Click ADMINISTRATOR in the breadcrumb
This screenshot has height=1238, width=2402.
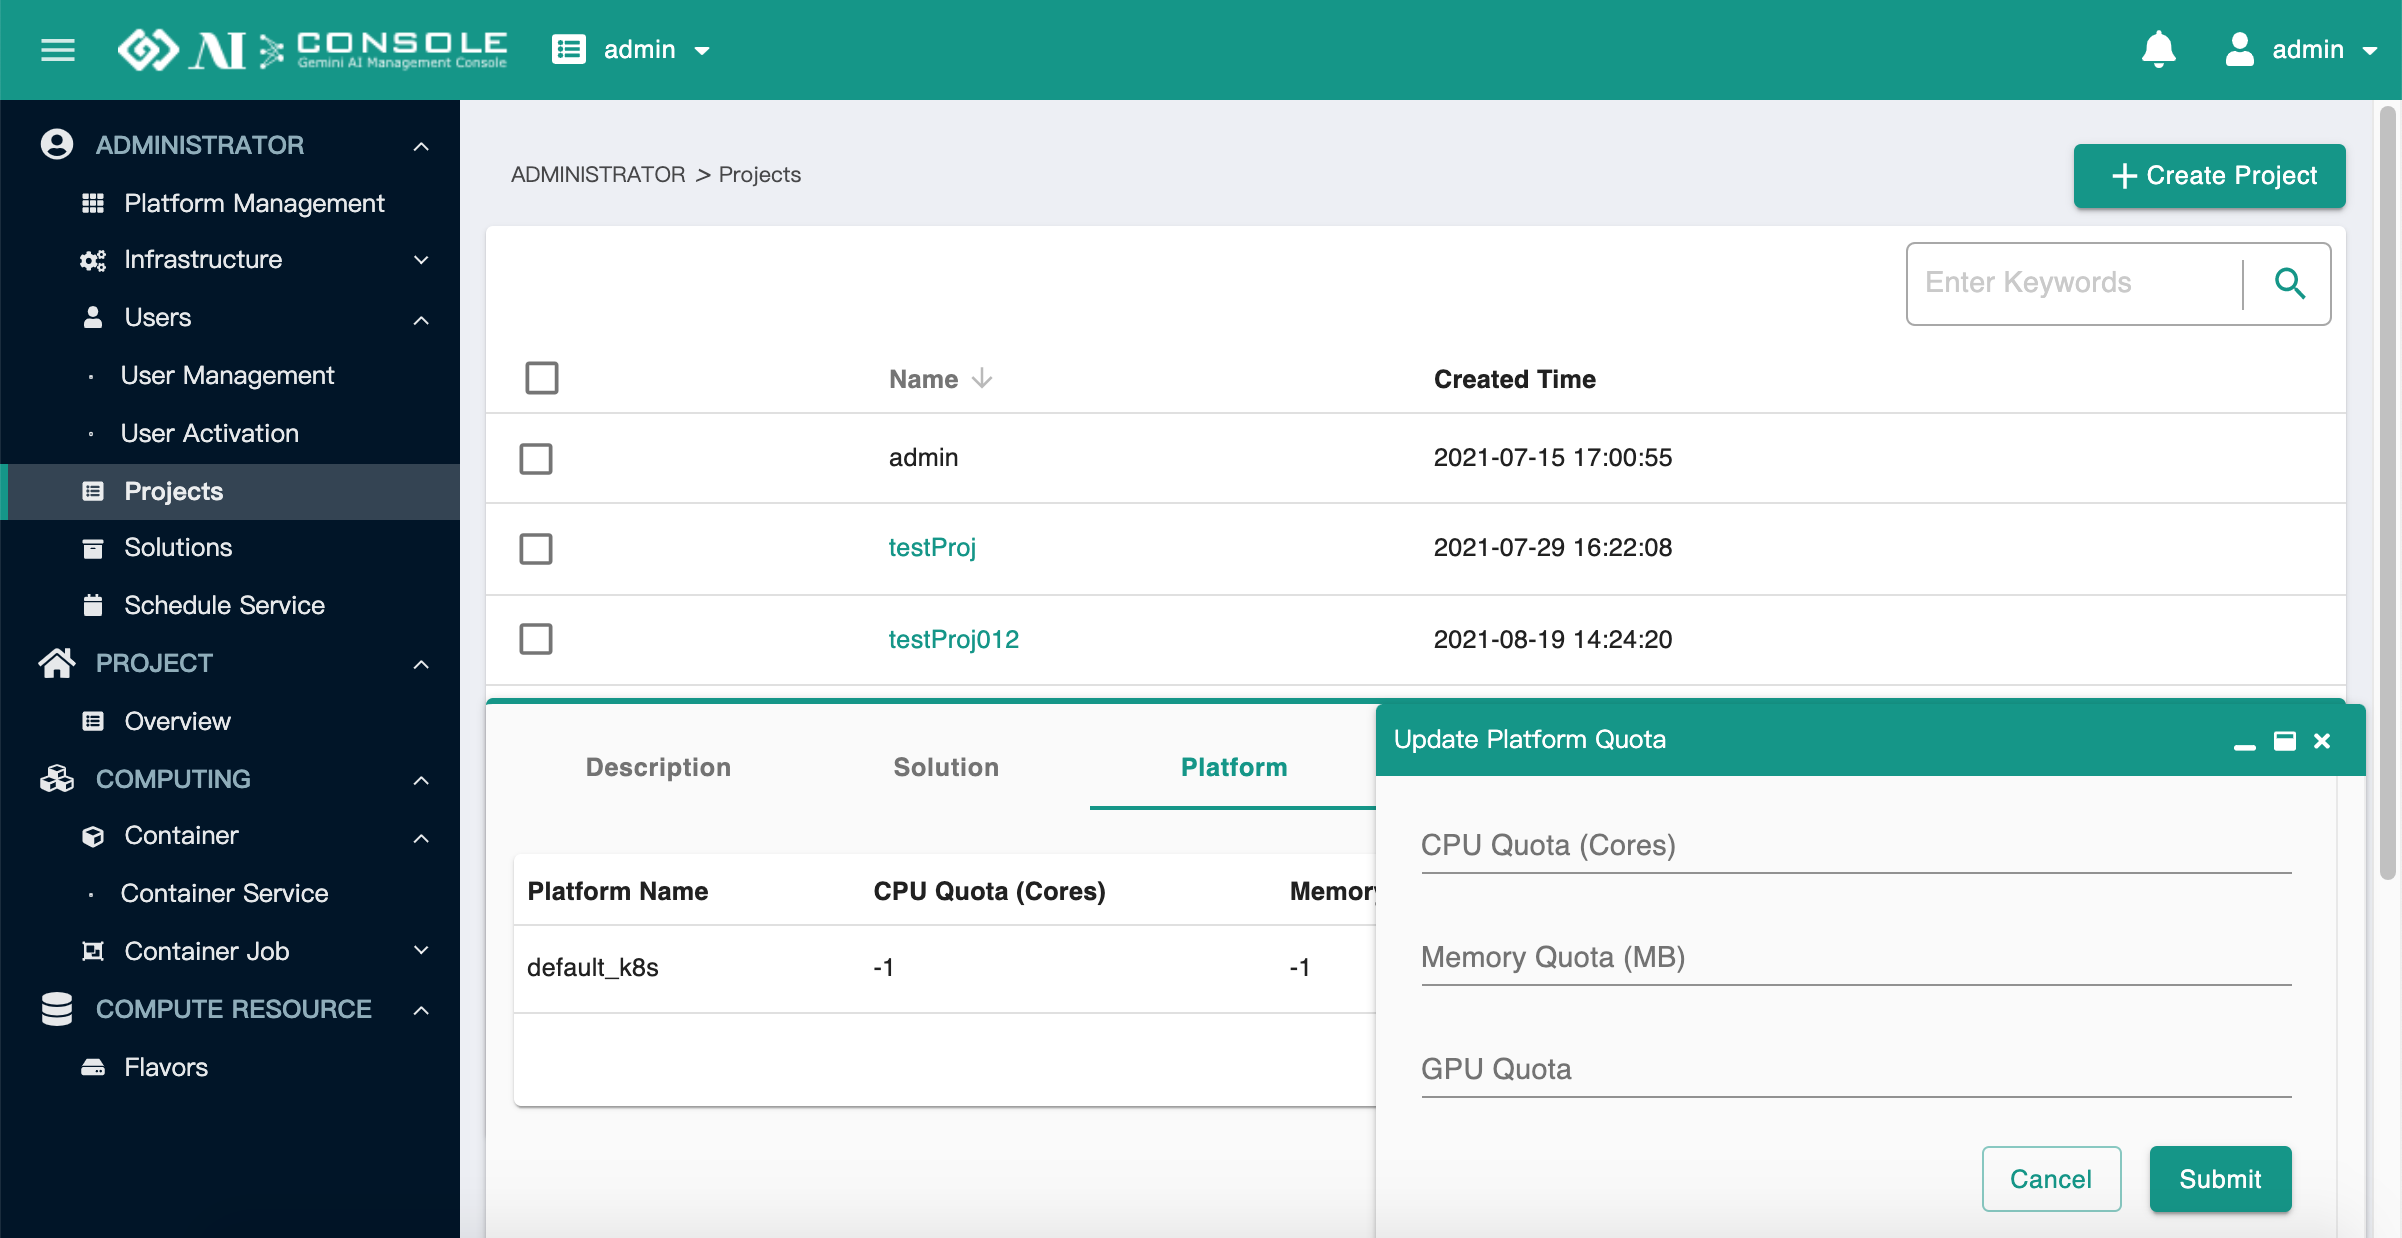click(x=598, y=174)
